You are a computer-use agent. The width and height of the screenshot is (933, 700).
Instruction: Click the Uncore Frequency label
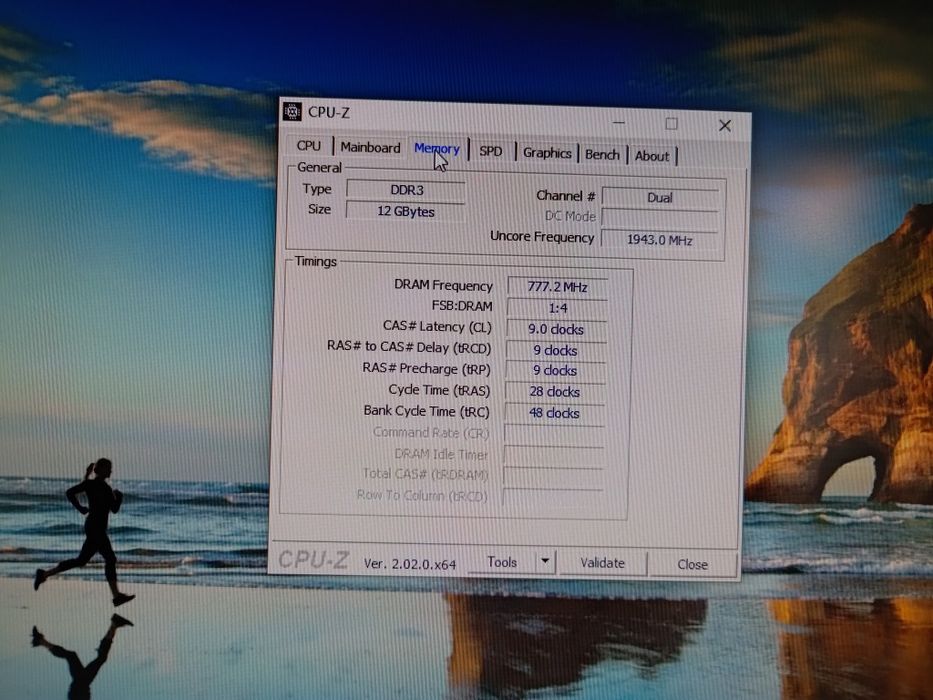pos(542,236)
